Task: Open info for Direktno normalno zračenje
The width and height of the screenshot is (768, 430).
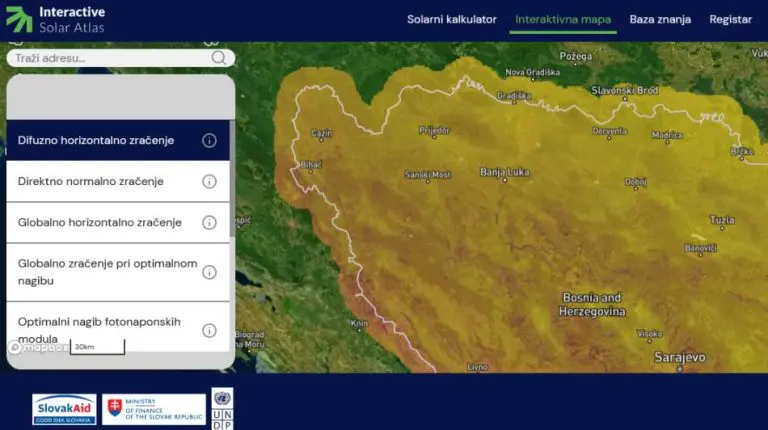Action: (x=209, y=182)
